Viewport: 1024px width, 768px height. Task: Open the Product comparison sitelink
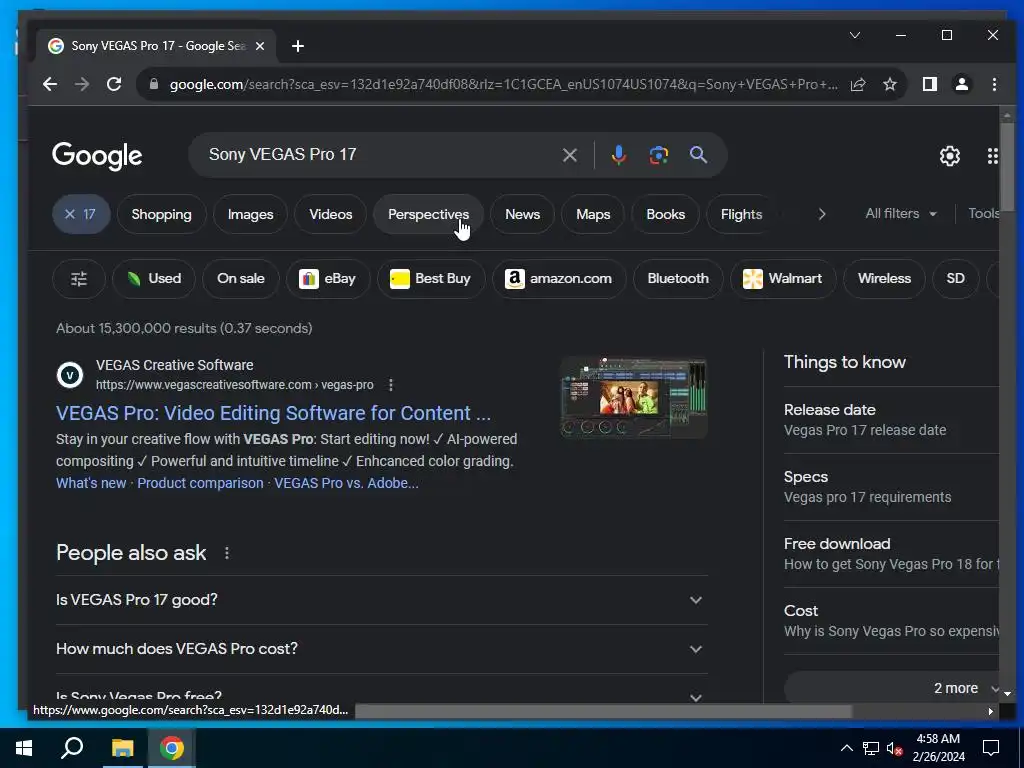(200, 483)
